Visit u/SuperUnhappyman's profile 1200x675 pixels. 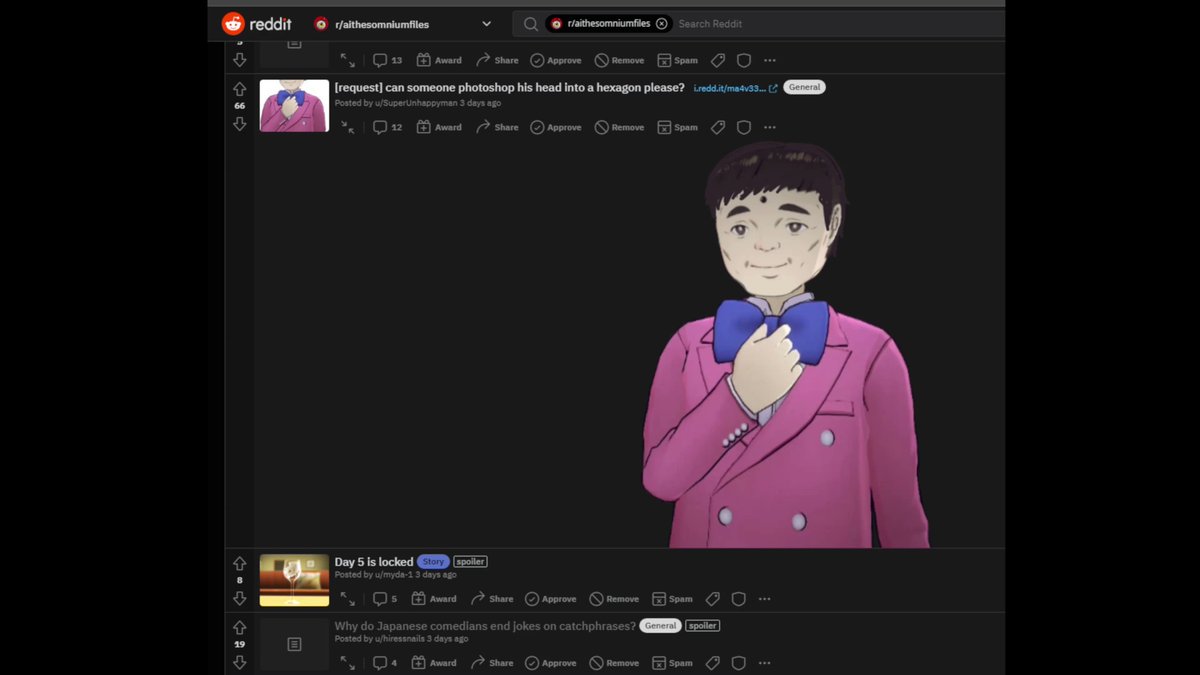pos(416,103)
